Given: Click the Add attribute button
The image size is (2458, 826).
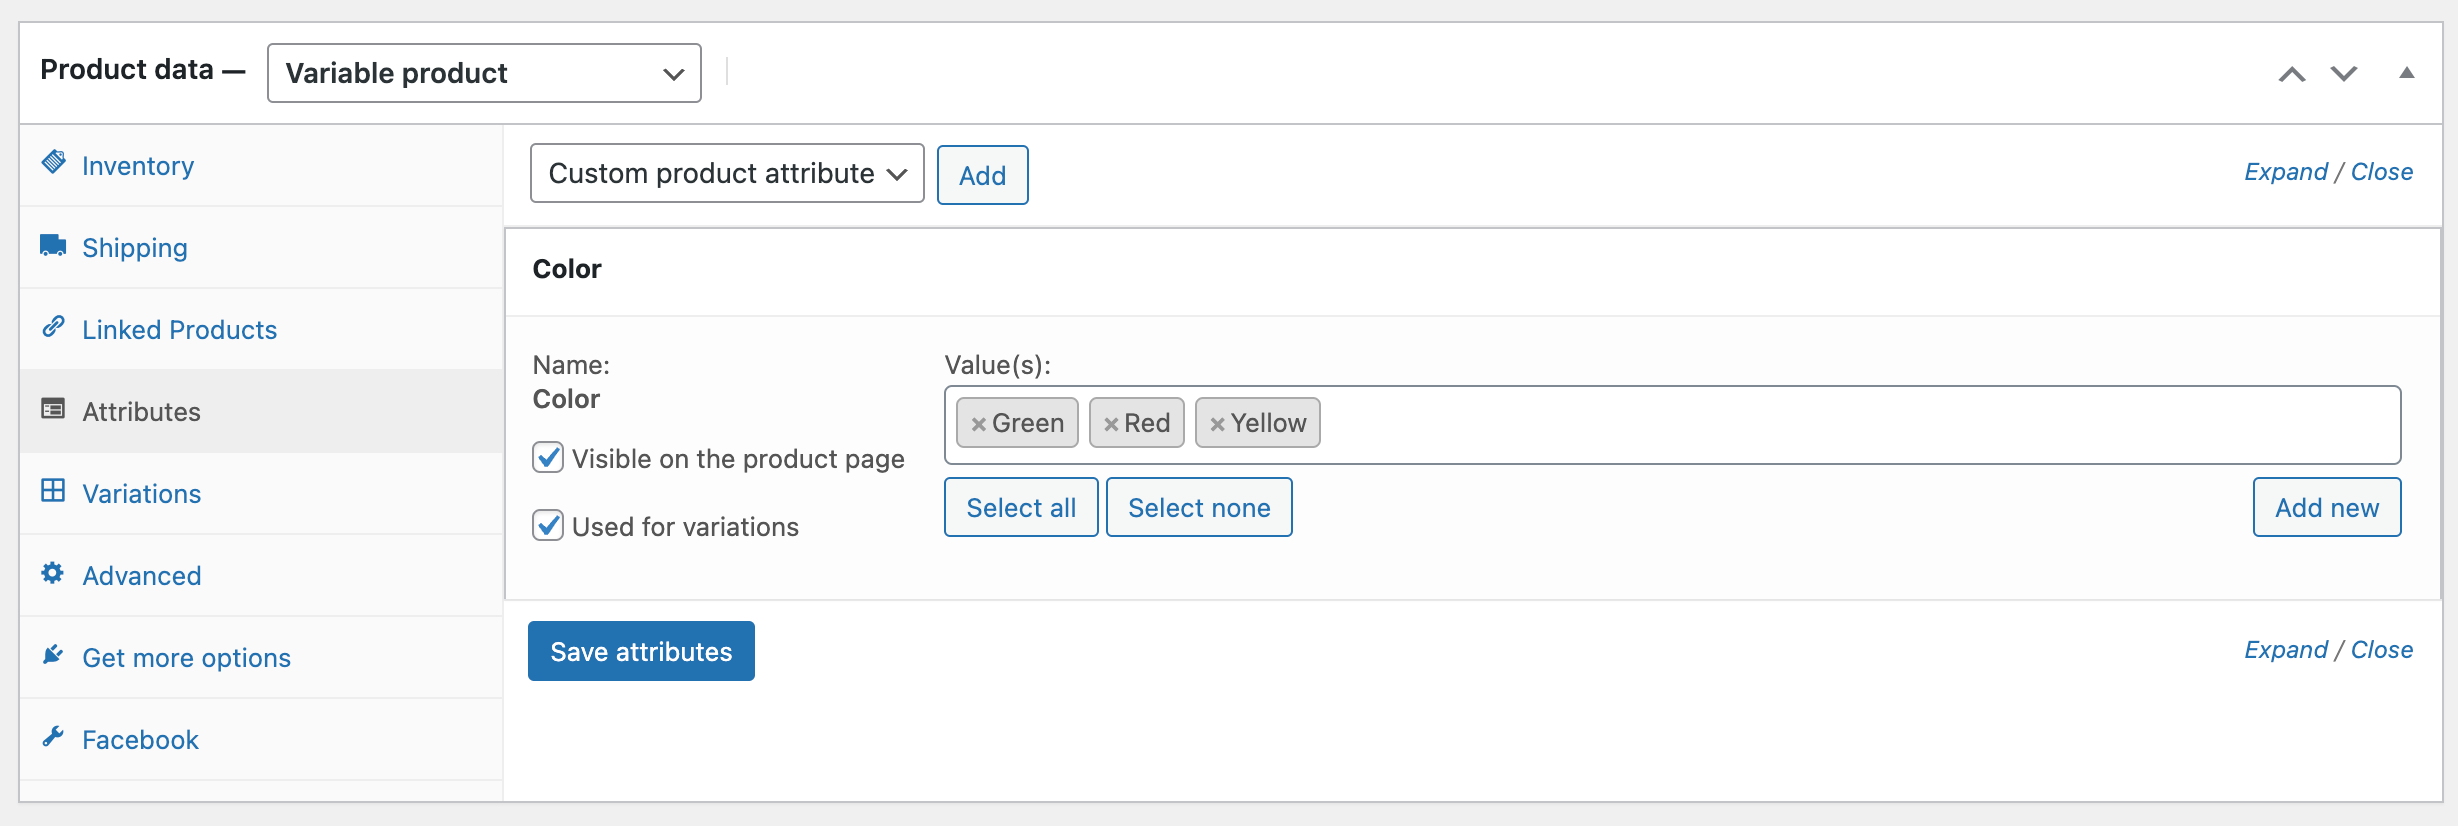Looking at the screenshot, I should (x=982, y=175).
